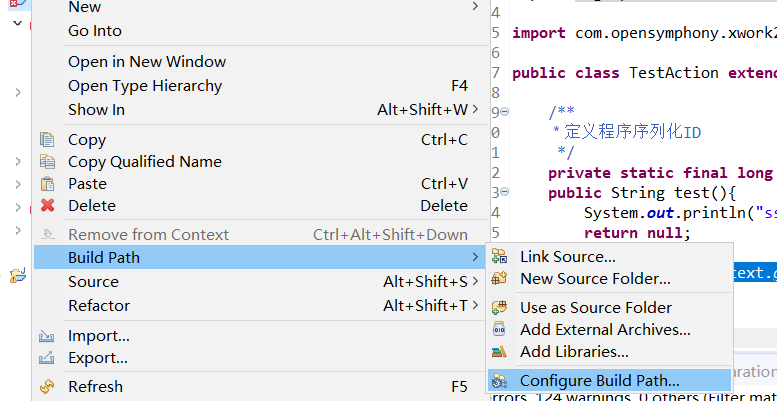Viewport: 777px width, 401px height.
Task: Click the Paste clipboard icon
Action: [47, 183]
